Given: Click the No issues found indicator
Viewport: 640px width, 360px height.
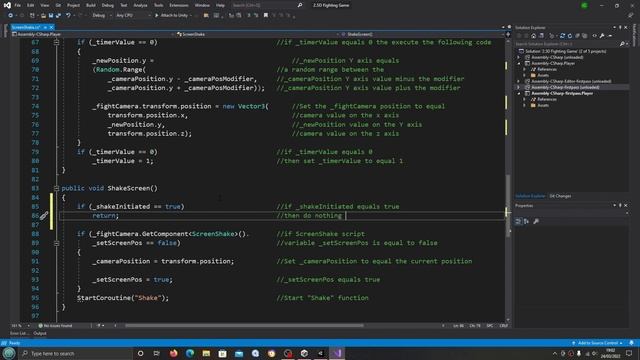Looking at the screenshot, I should (x=55, y=326).
